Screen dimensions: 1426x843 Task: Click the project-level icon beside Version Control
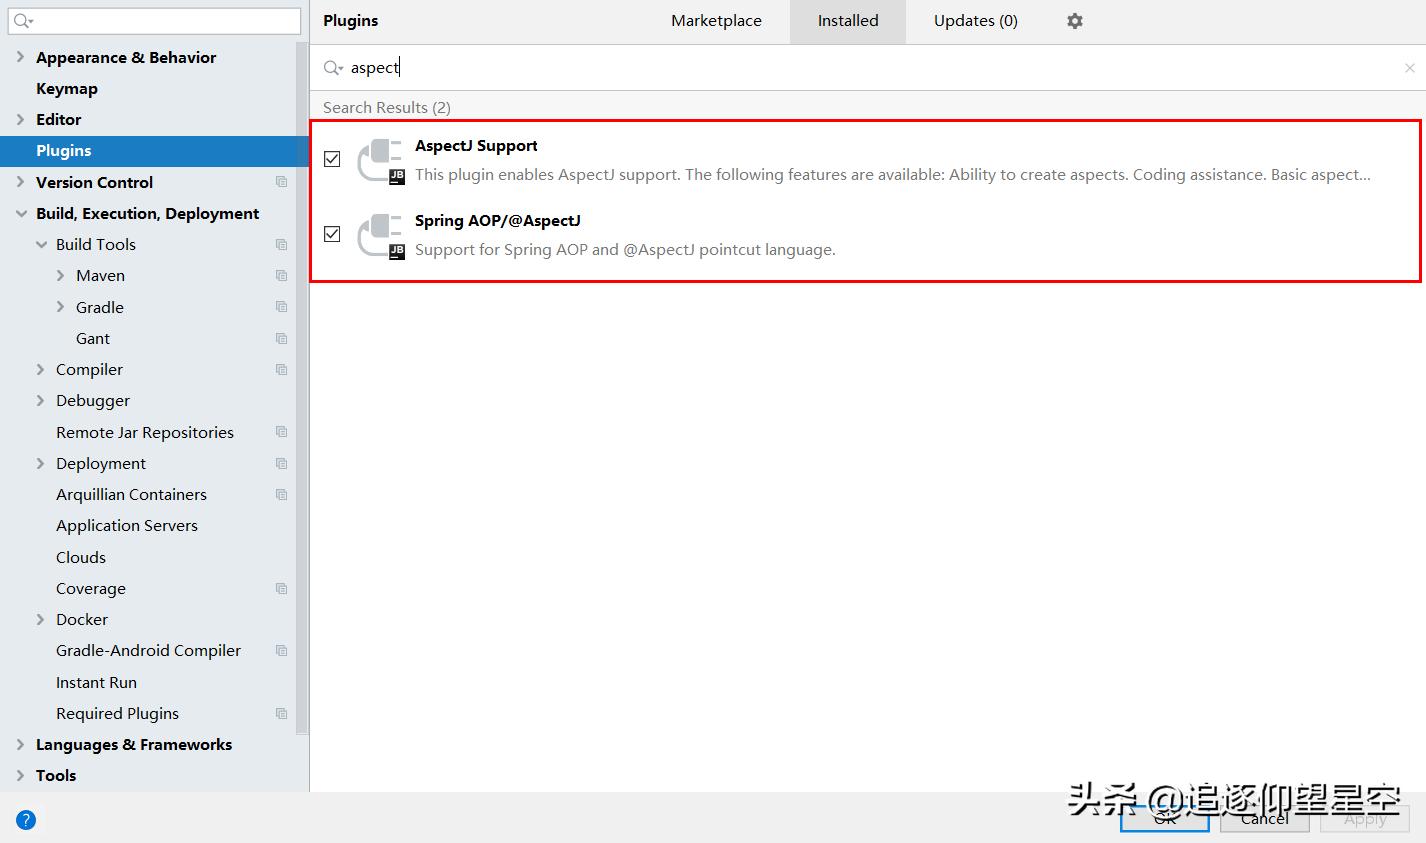click(281, 182)
